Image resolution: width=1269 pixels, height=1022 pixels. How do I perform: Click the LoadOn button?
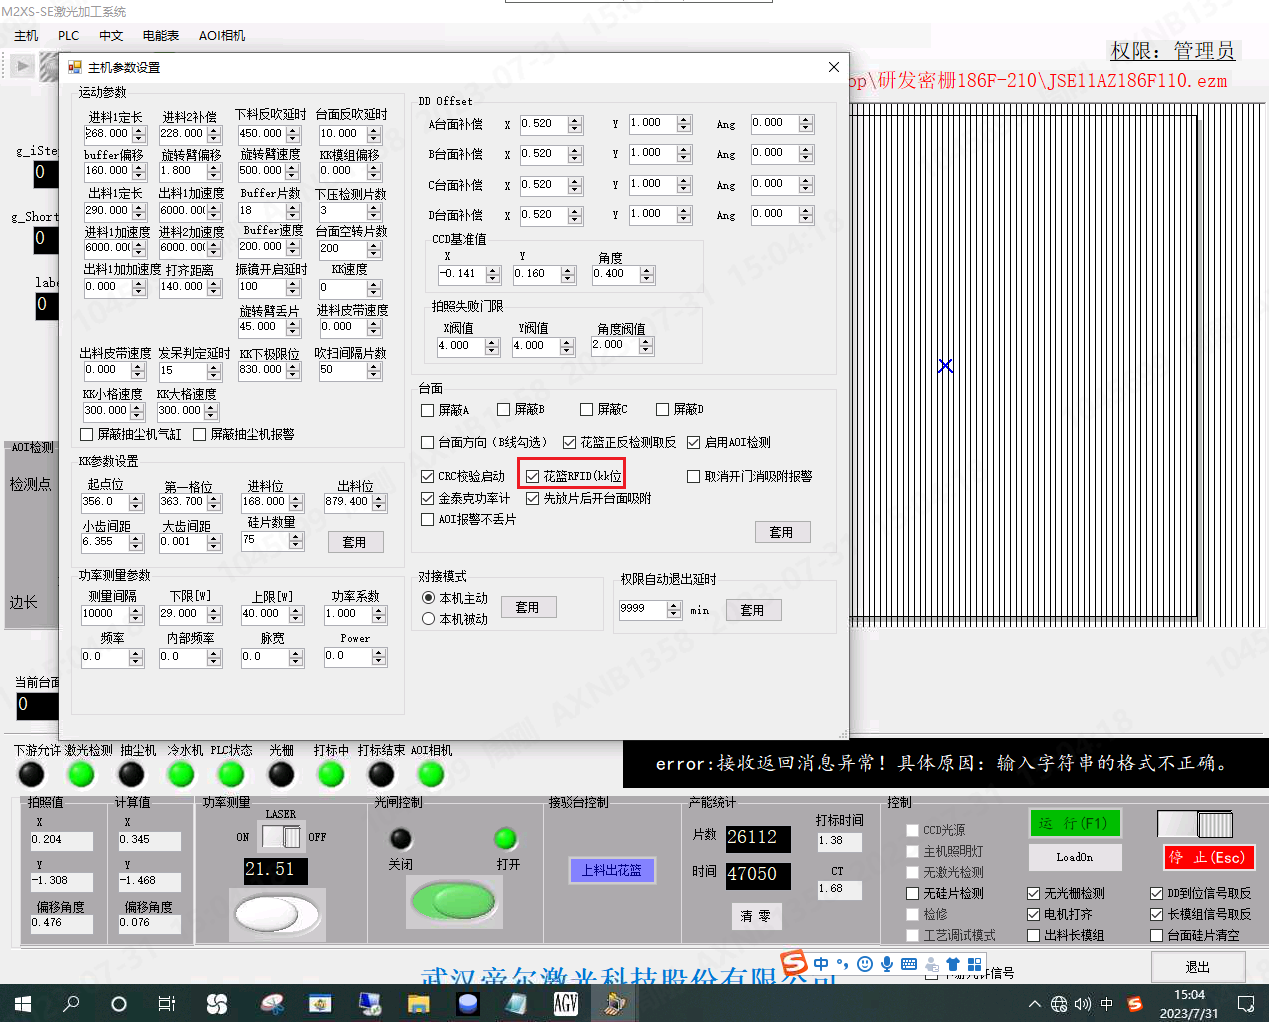pos(1075,857)
